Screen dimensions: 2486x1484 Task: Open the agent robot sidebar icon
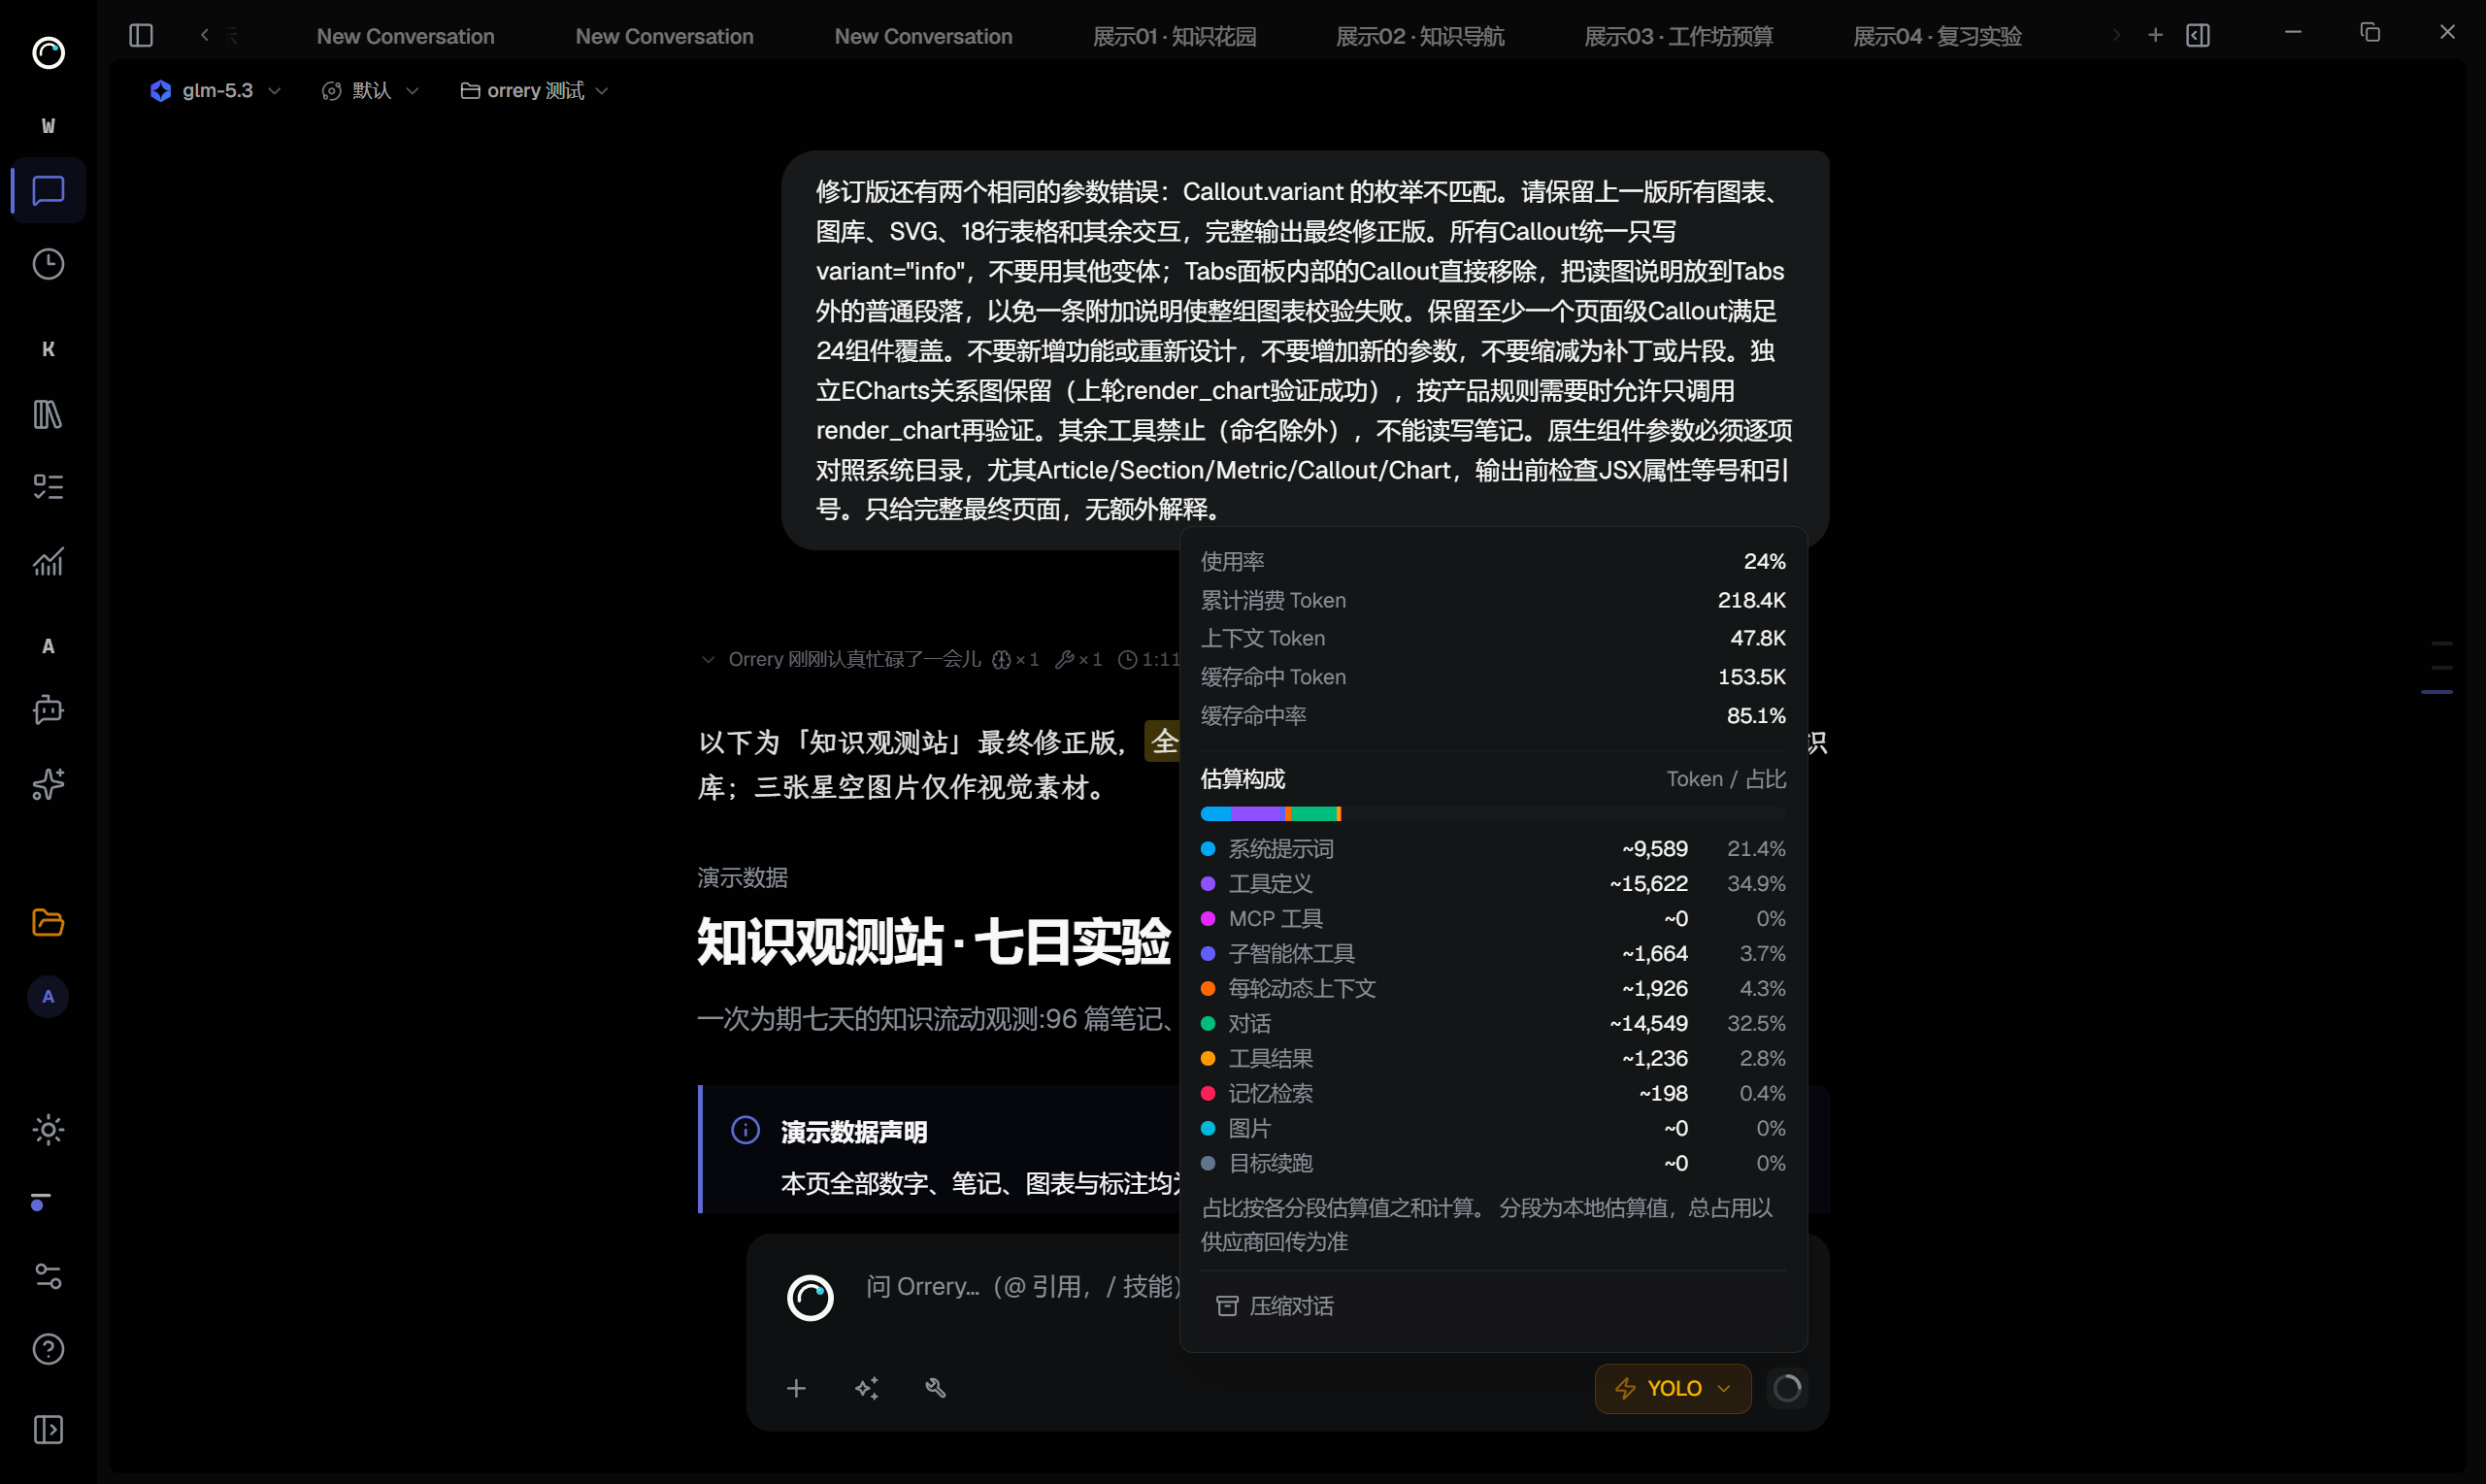(48, 710)
